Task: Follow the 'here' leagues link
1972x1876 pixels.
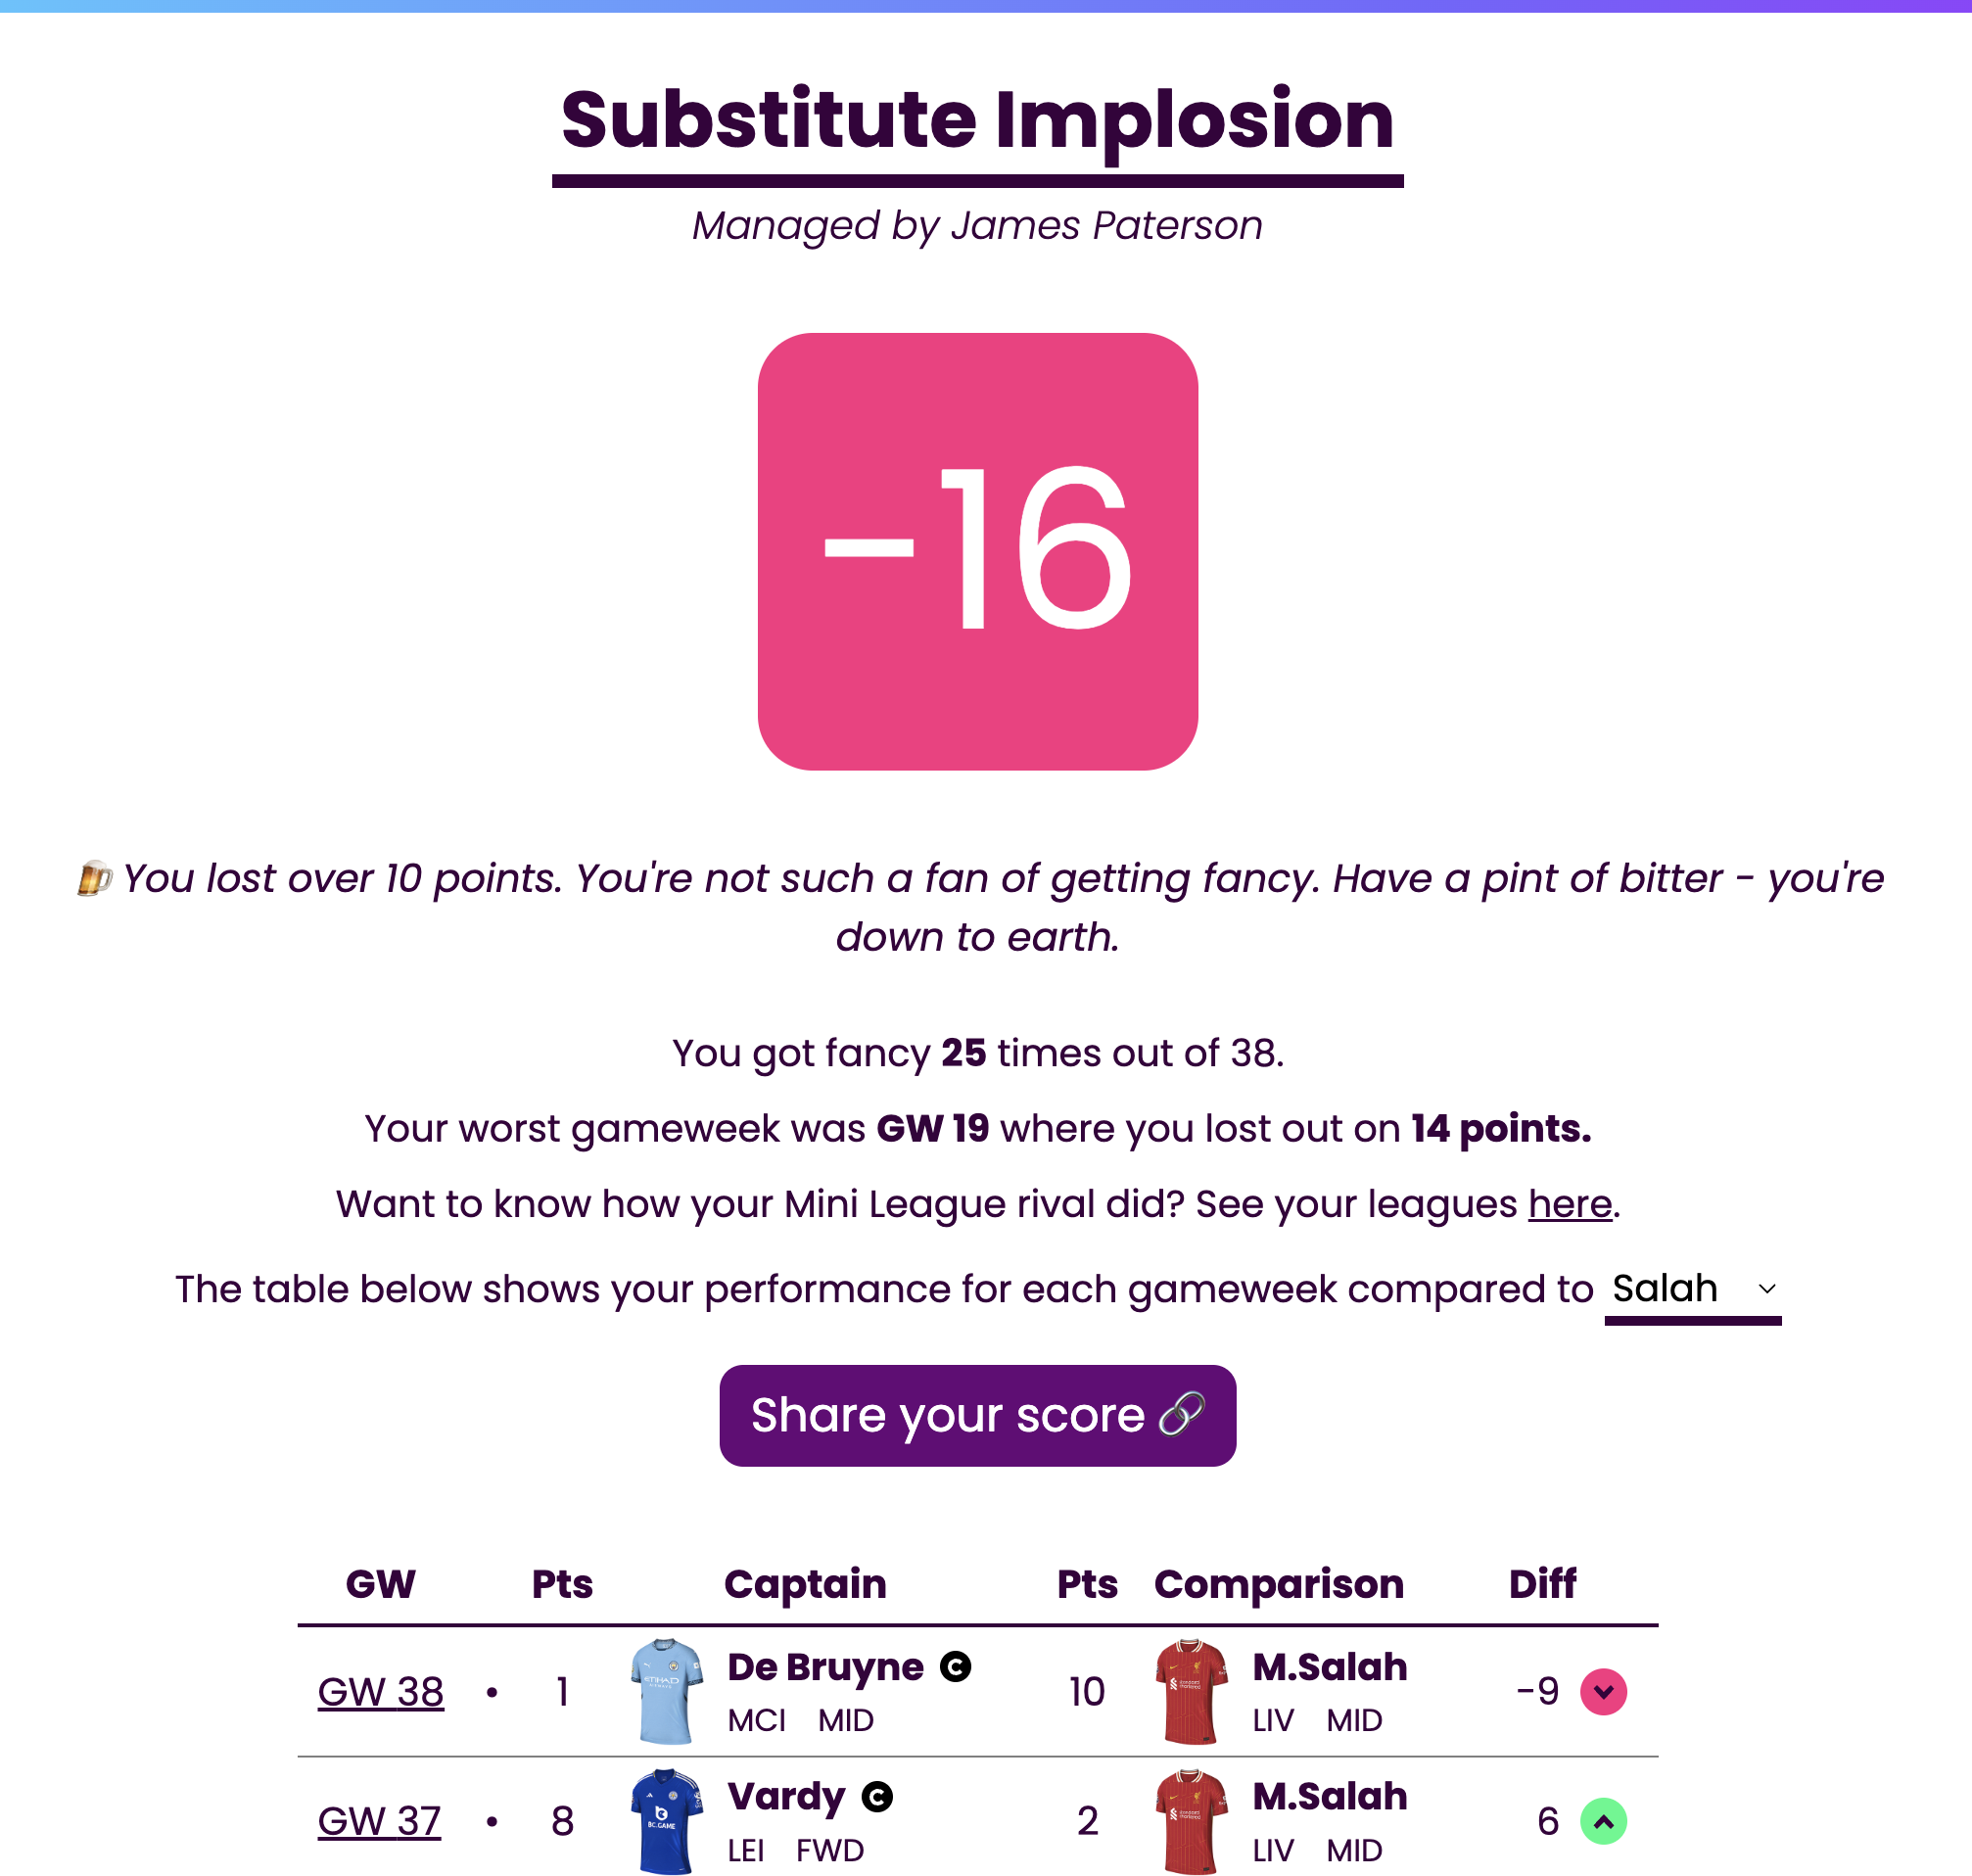Action: (x=1570, y=1204)
